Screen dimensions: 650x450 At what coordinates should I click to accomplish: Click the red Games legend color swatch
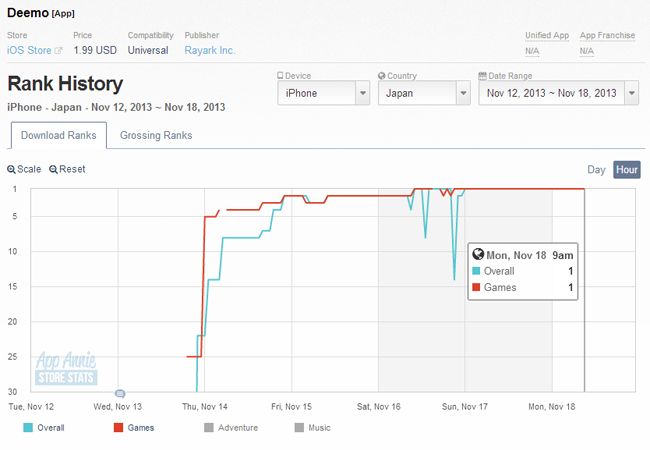pos(118,428)
